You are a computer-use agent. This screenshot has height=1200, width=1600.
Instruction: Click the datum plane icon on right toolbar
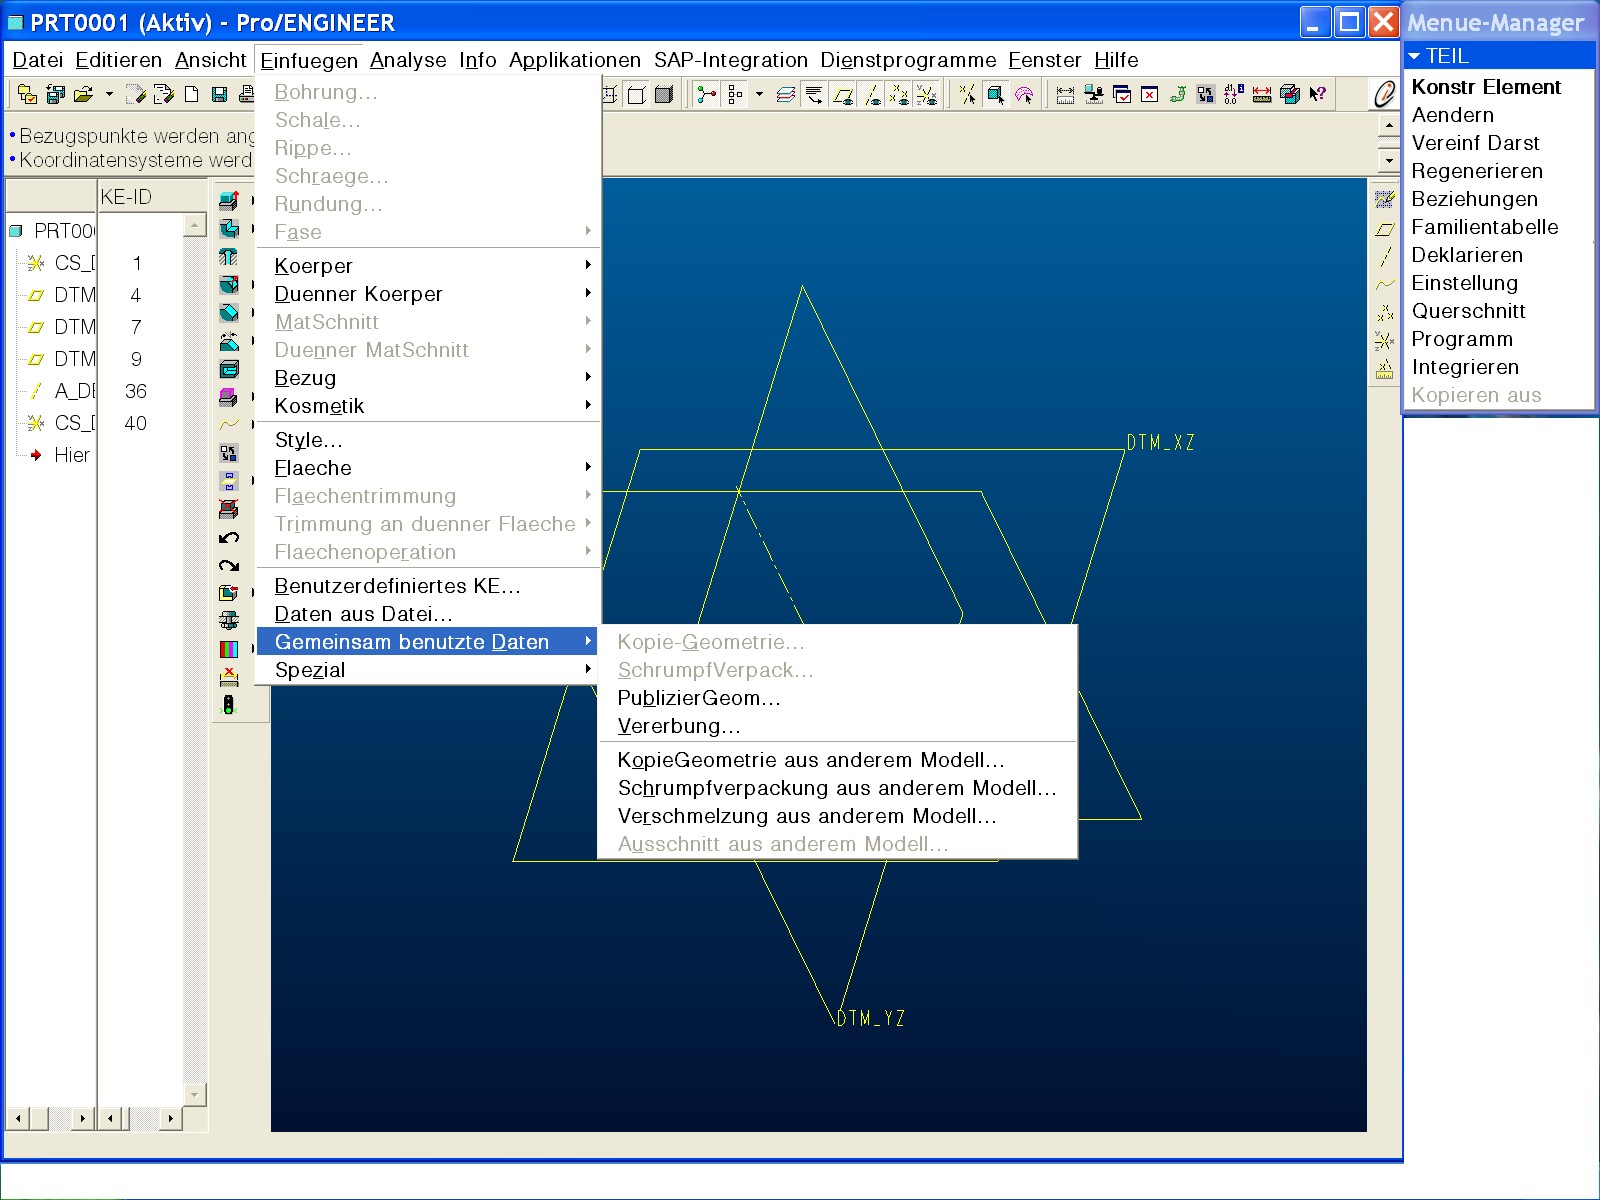click(x=1385, y=229)
